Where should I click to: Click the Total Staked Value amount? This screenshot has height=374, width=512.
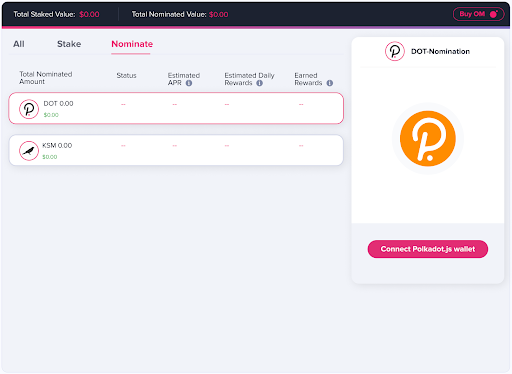point(89,14)
